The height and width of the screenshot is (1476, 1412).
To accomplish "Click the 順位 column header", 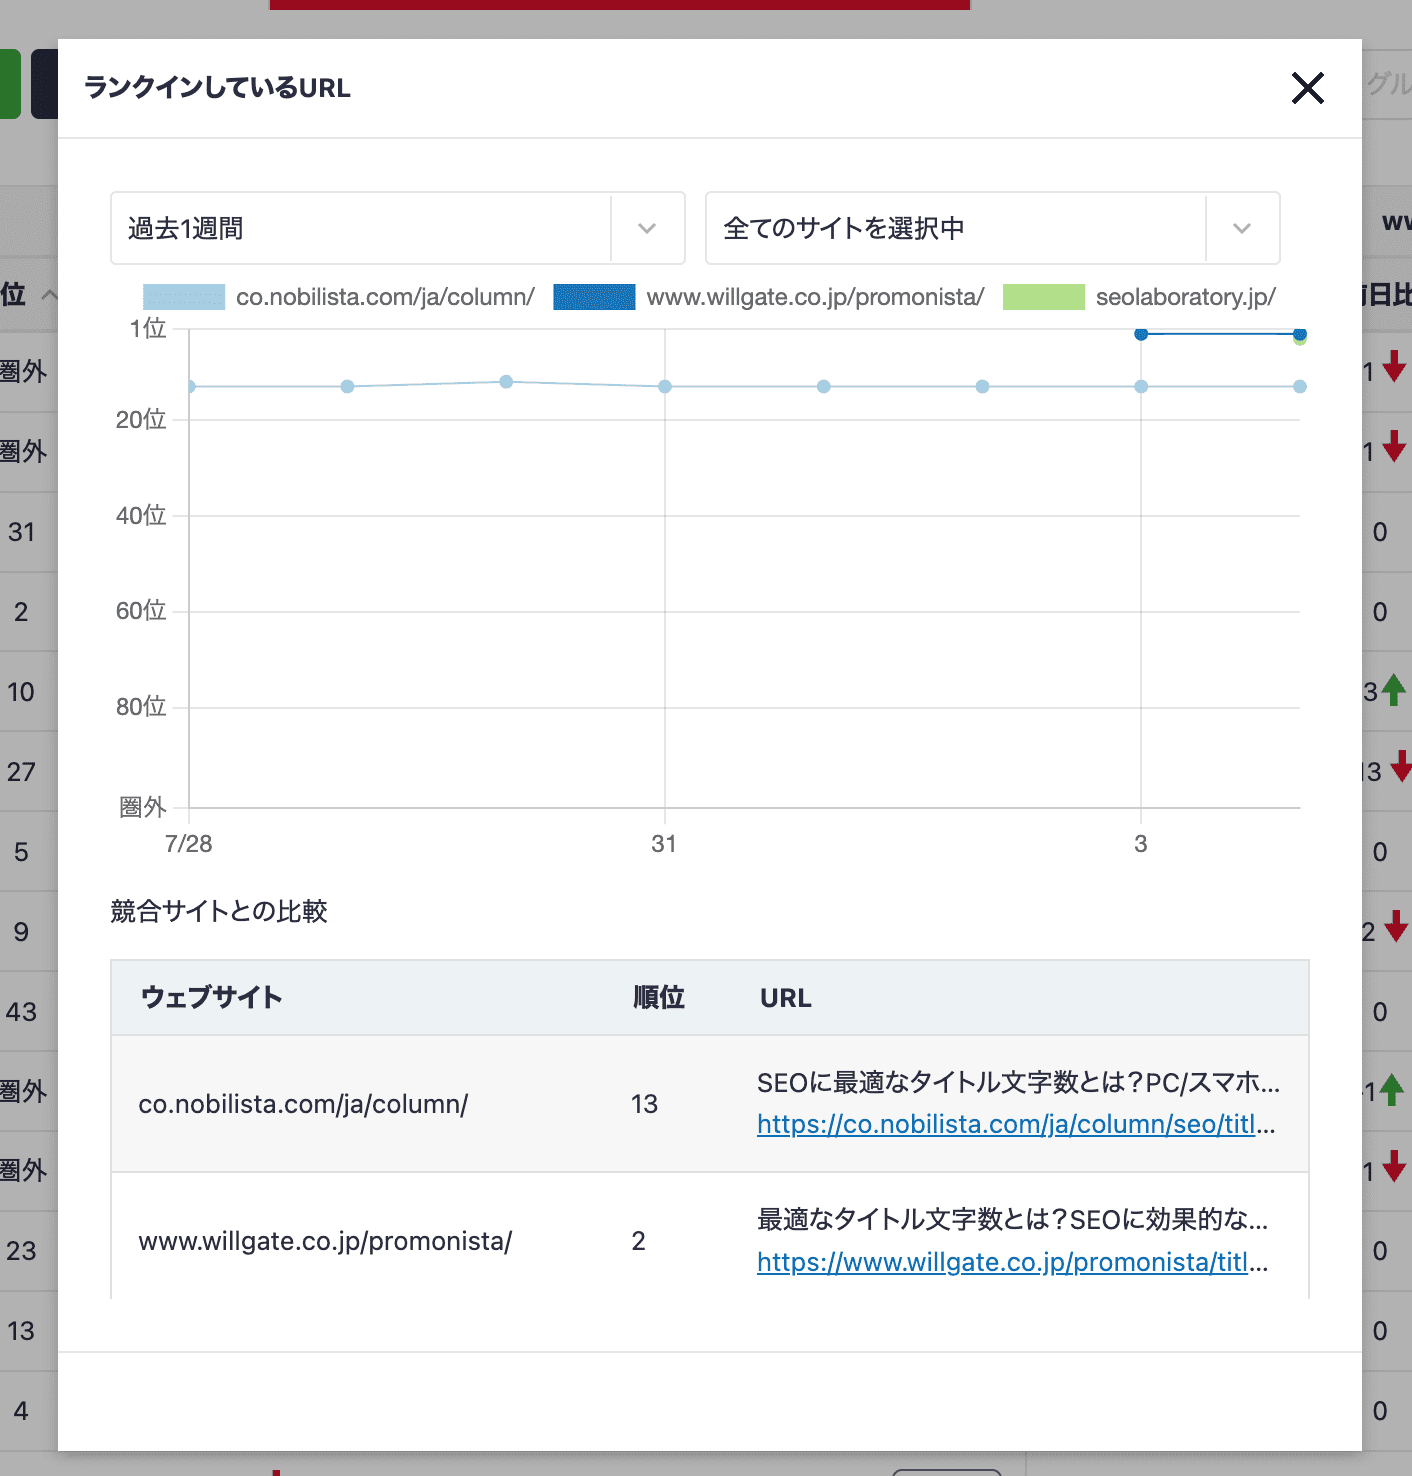I will pyautogui.click(x=659, y=997).
